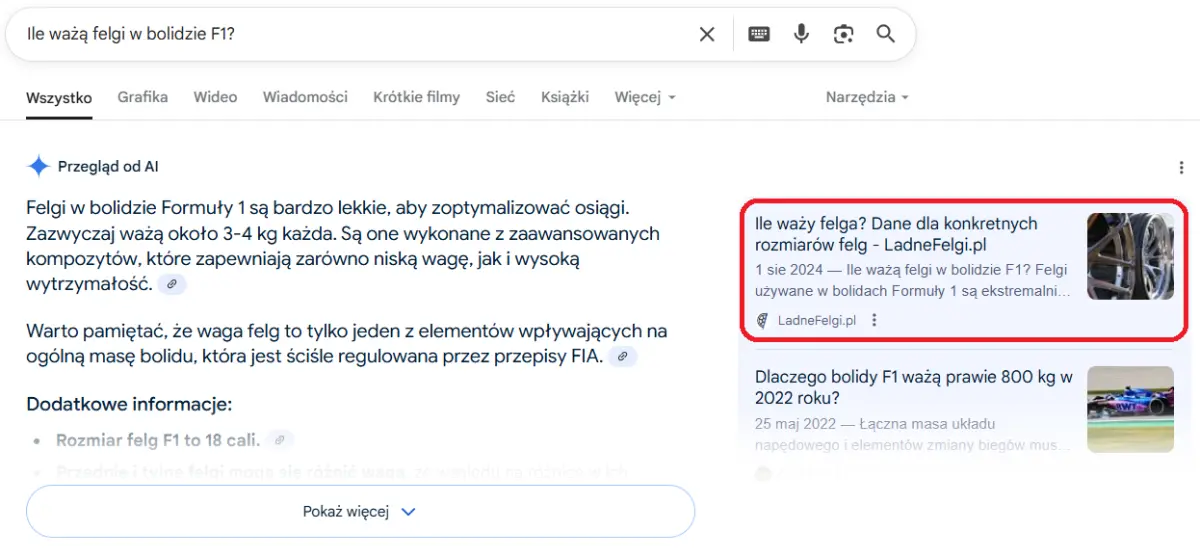Open the on-screen keyboard icon
This screenshot has height=557, width=1200.
click(x=759, y=34)
